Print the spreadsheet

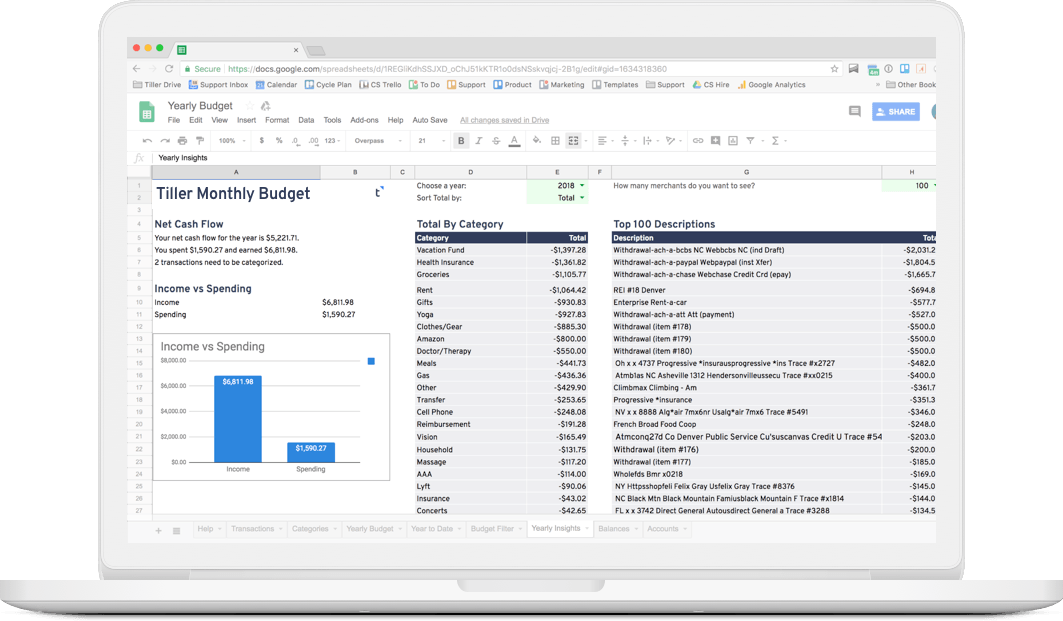click(x=182, y=141)
